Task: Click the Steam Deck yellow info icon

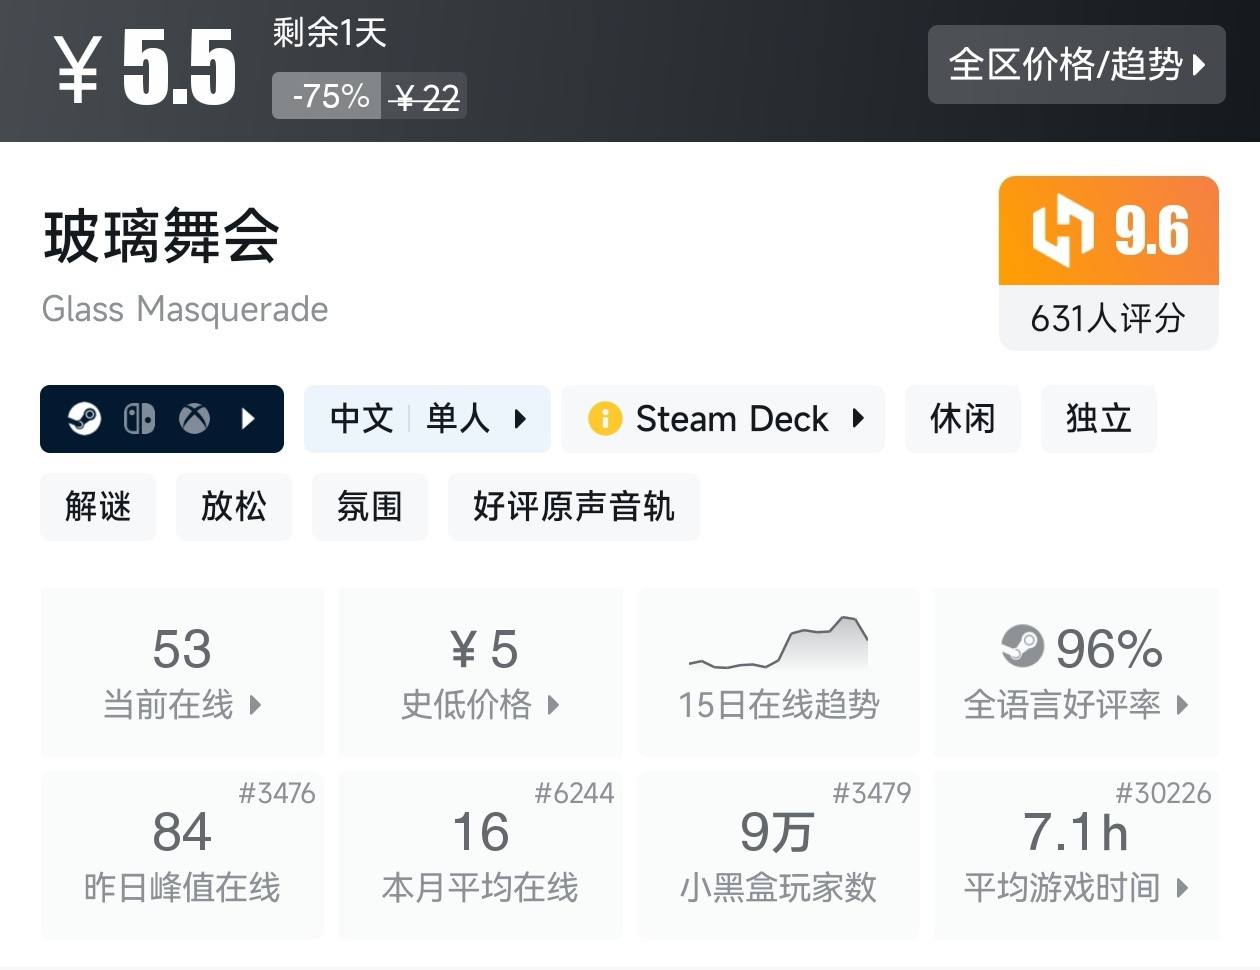Action: (x=605, y=419)
